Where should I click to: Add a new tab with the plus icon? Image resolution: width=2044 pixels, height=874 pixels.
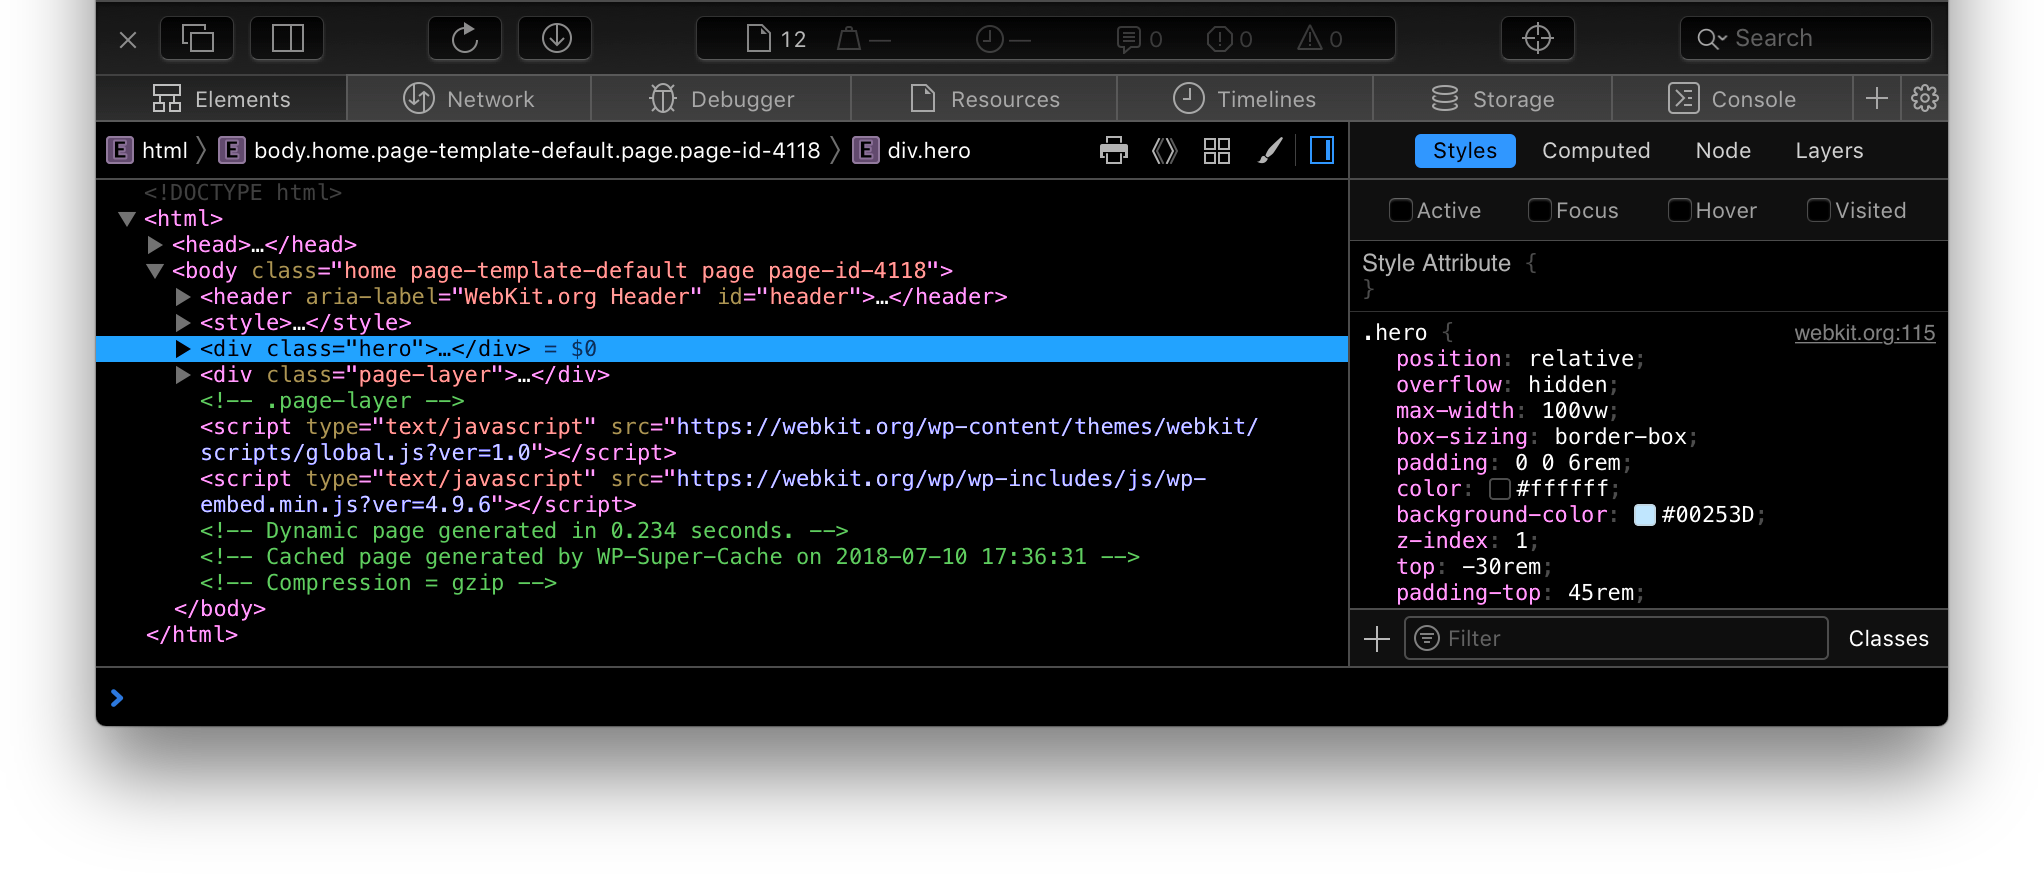click(x=1877, y=98)
